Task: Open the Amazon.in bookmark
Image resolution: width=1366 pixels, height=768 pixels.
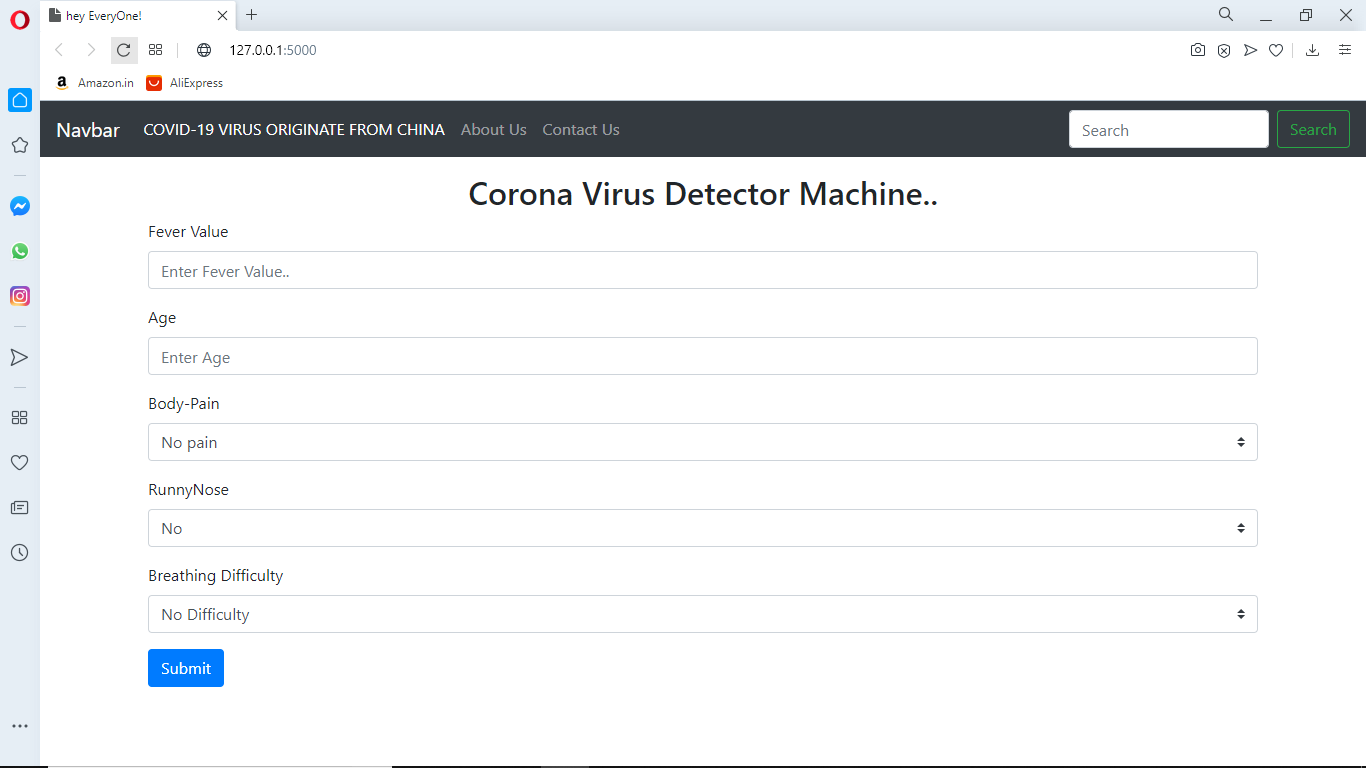Action: [95, 83]
